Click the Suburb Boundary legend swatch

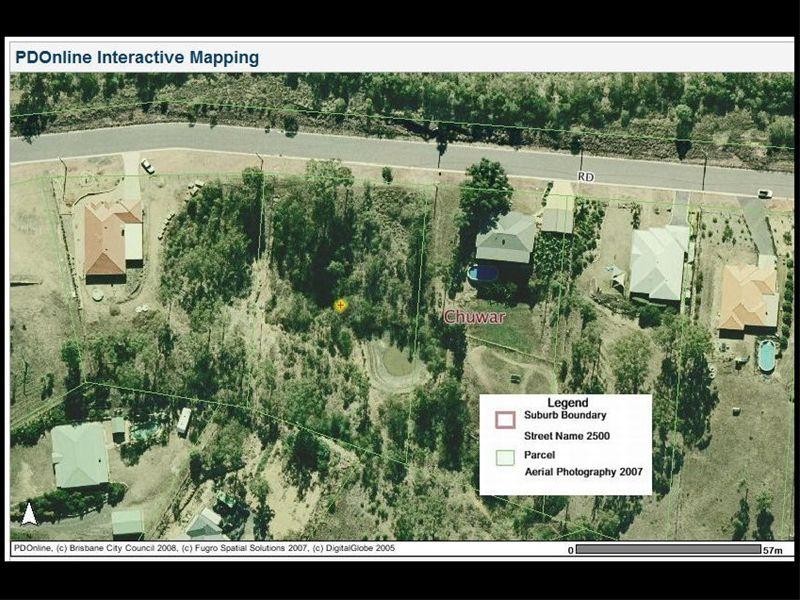point(505,420)
